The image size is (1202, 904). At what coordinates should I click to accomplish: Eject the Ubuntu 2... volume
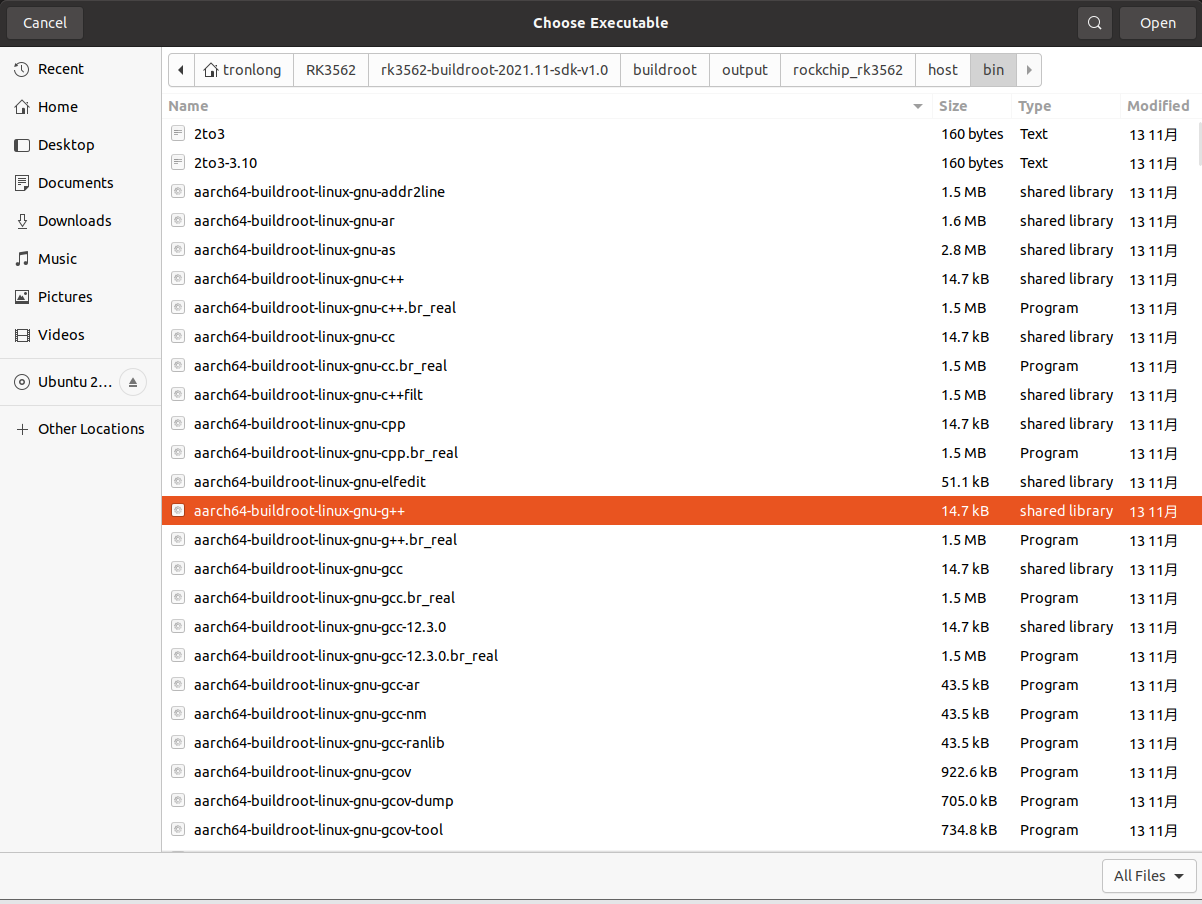(133, 382)
